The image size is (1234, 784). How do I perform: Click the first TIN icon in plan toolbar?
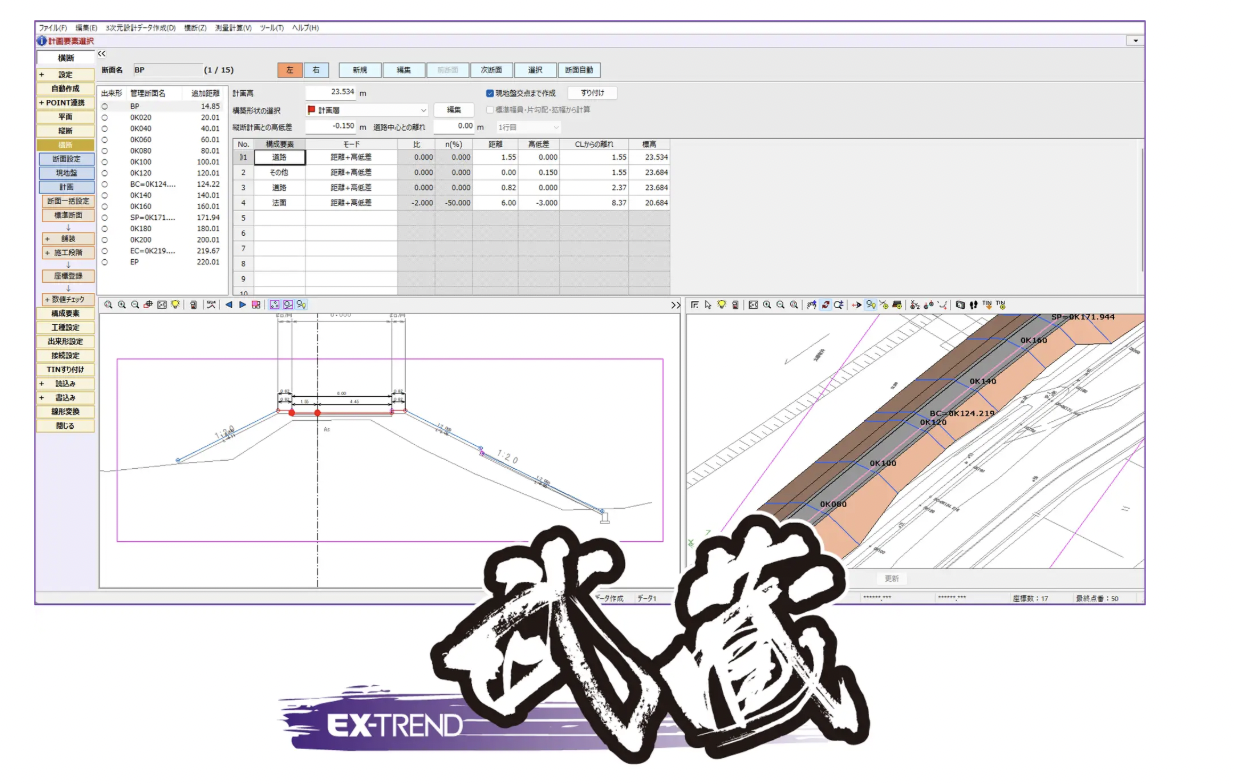click(x=986, y=304)
